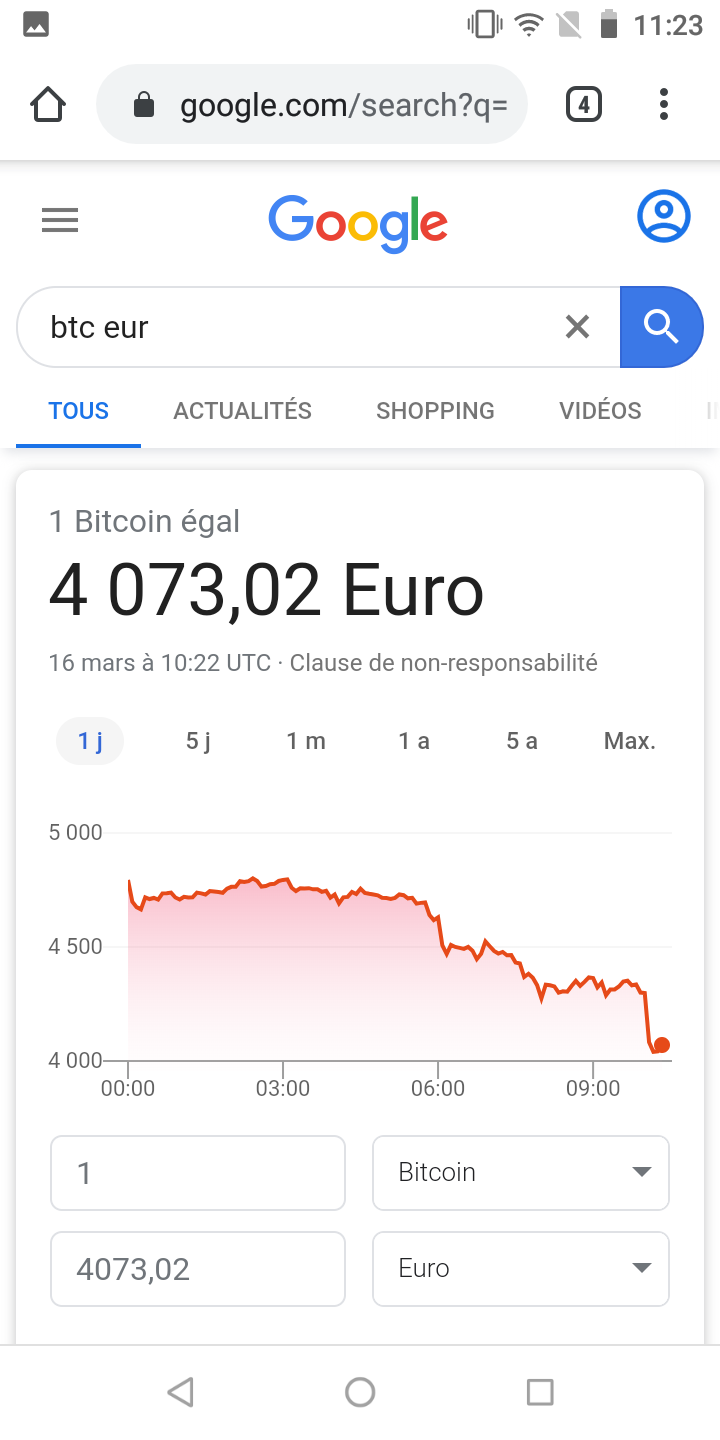Tap the Google account profile icon
The image size is (720, 1440).
[x=664, y=216]
